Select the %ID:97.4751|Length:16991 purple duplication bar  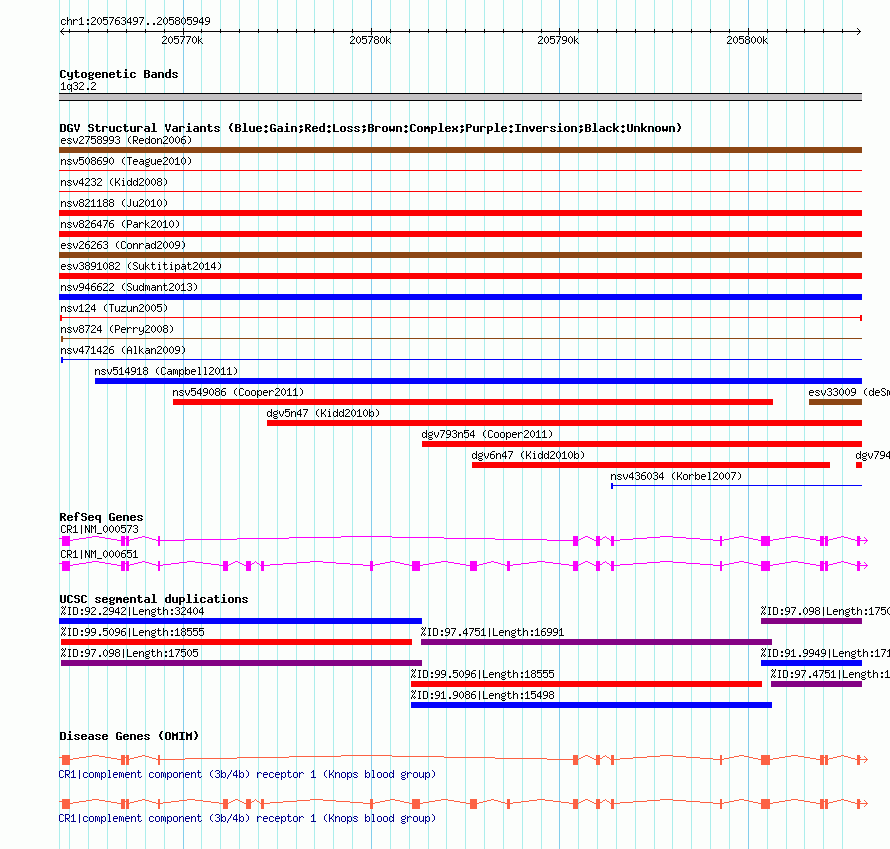pyautogui.click(x=596, y=642)
